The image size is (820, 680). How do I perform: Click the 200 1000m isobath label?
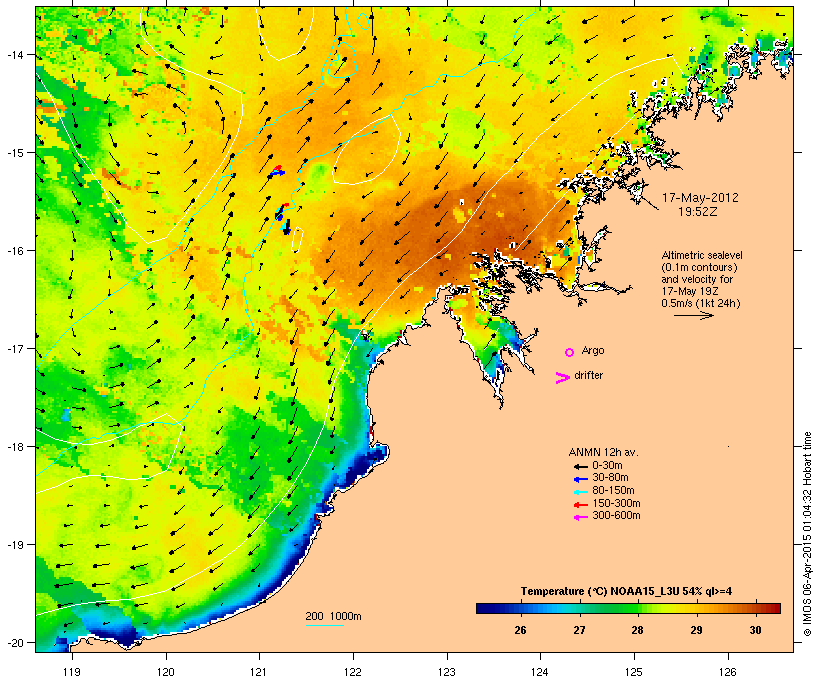click(x=333, y=616)
